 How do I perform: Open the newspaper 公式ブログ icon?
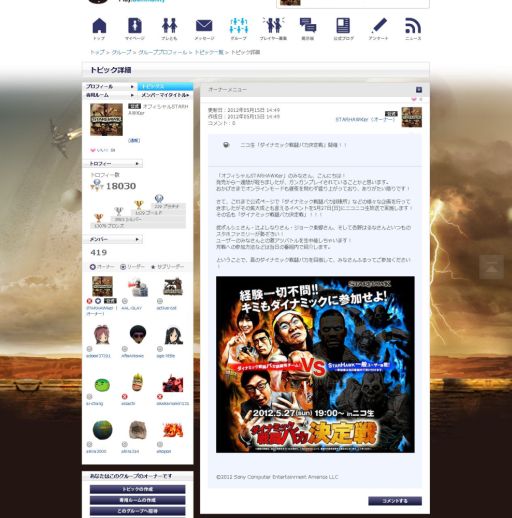pyautogui.click(x=343, y=26)
